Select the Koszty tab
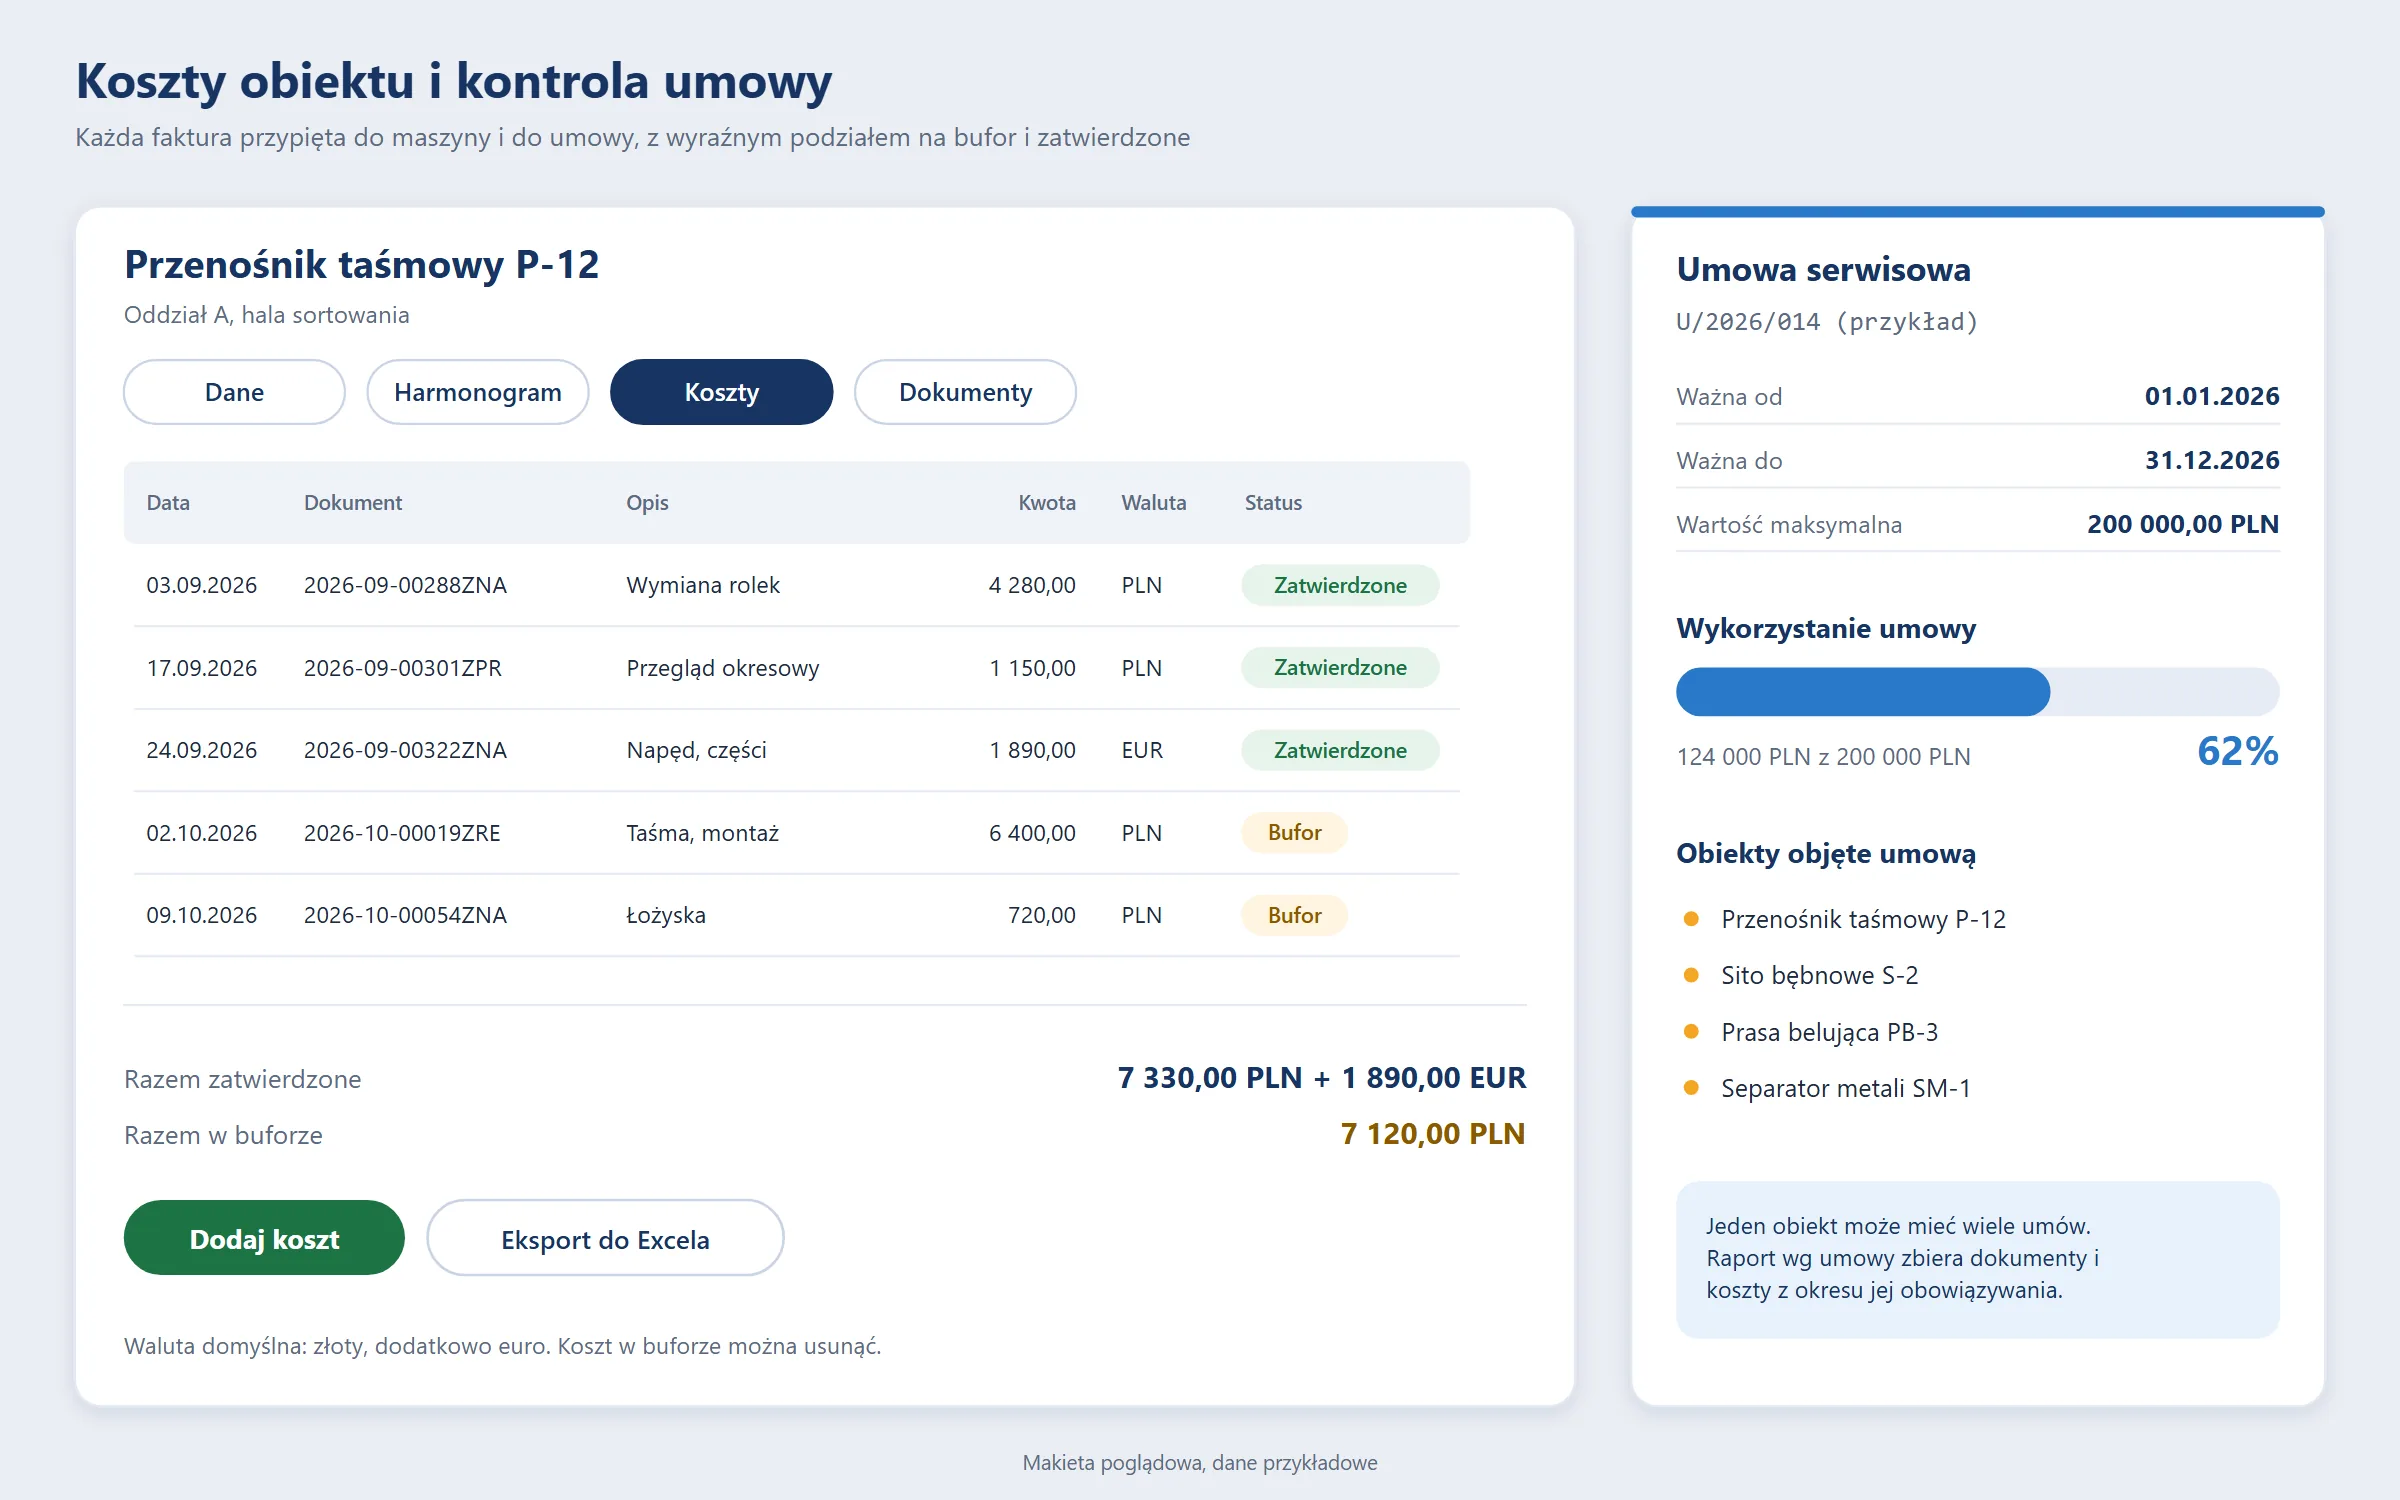 pos(721,392)
